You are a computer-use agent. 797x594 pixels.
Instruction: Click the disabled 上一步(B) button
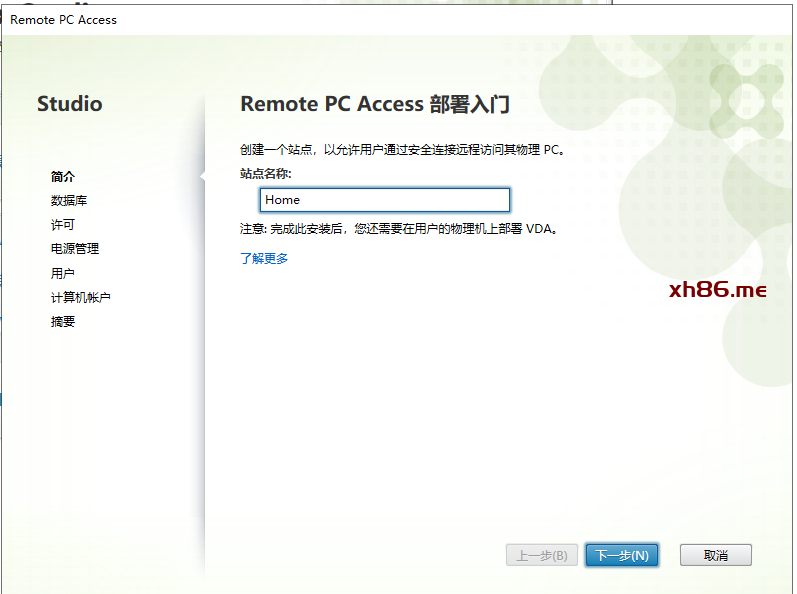[x=542, y=555]
